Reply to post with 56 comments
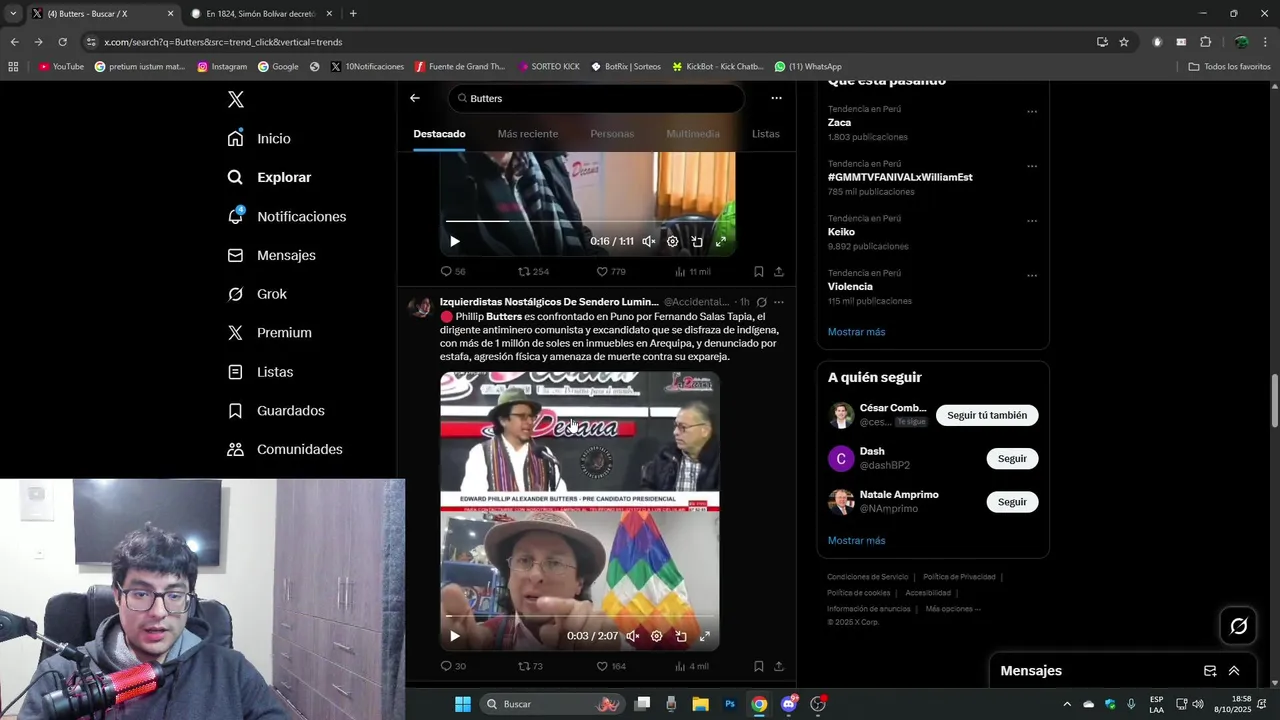The height and width of the screenshot is (720, 1280). click(453, 271)
